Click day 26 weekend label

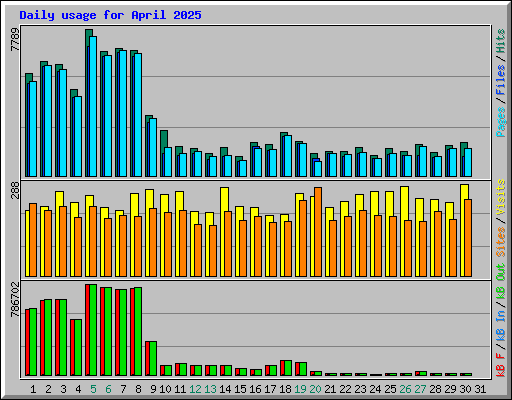(x=405, y=389)
